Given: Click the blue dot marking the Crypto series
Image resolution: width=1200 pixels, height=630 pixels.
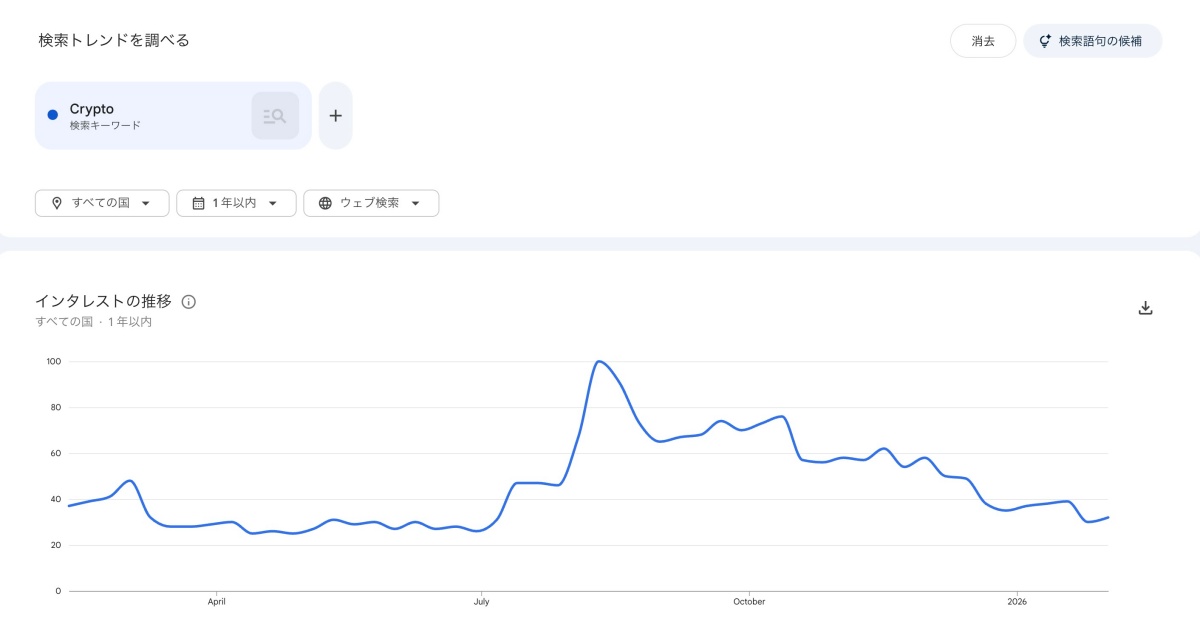Looking at the screenshot, I should tap(52, 114).
